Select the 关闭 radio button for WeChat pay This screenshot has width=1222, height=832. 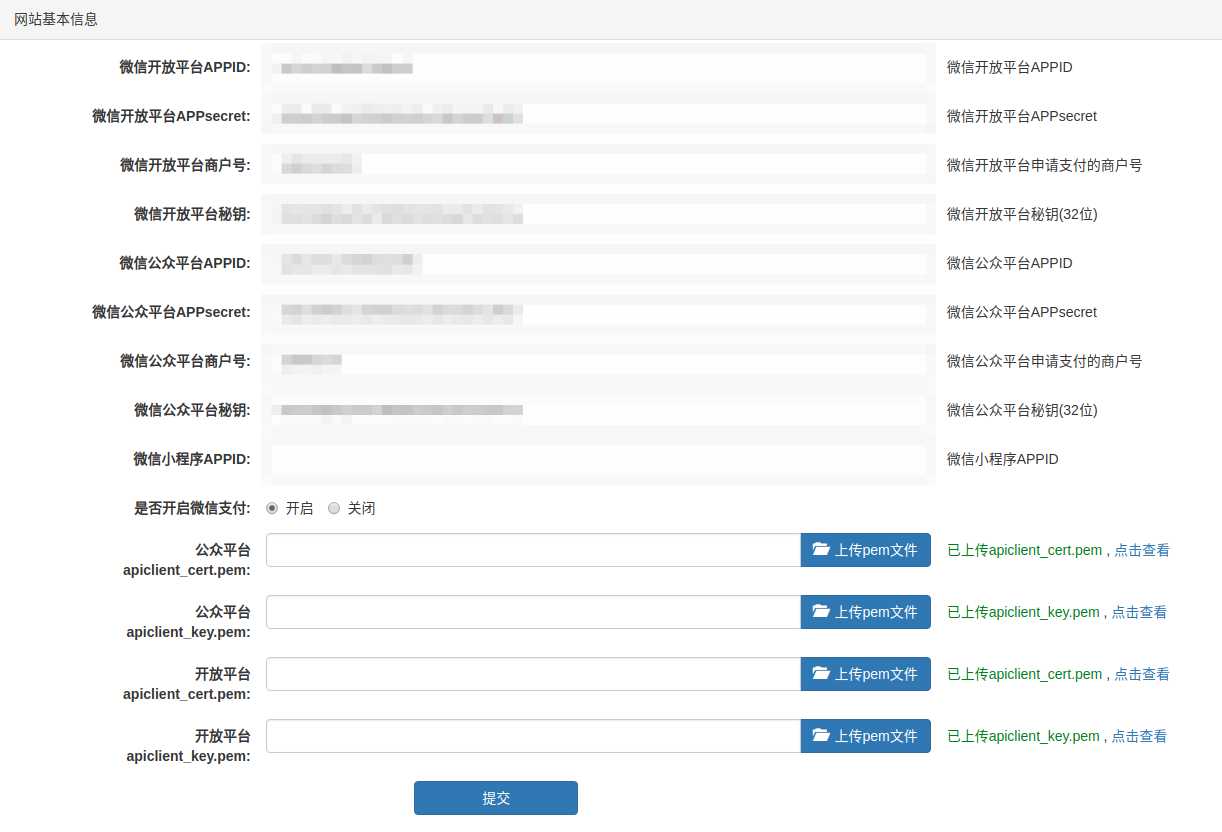[x=334, y=508]
